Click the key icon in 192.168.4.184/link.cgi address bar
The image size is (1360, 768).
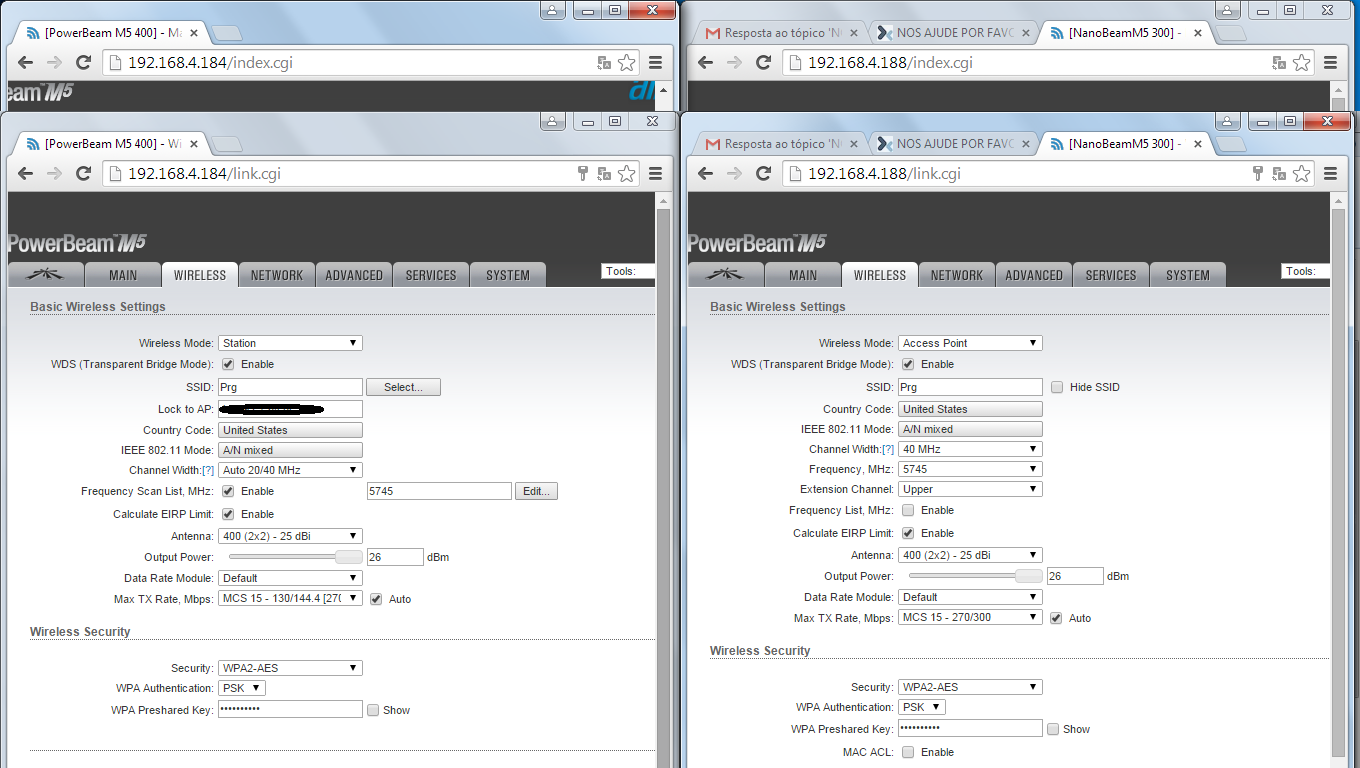584,173
